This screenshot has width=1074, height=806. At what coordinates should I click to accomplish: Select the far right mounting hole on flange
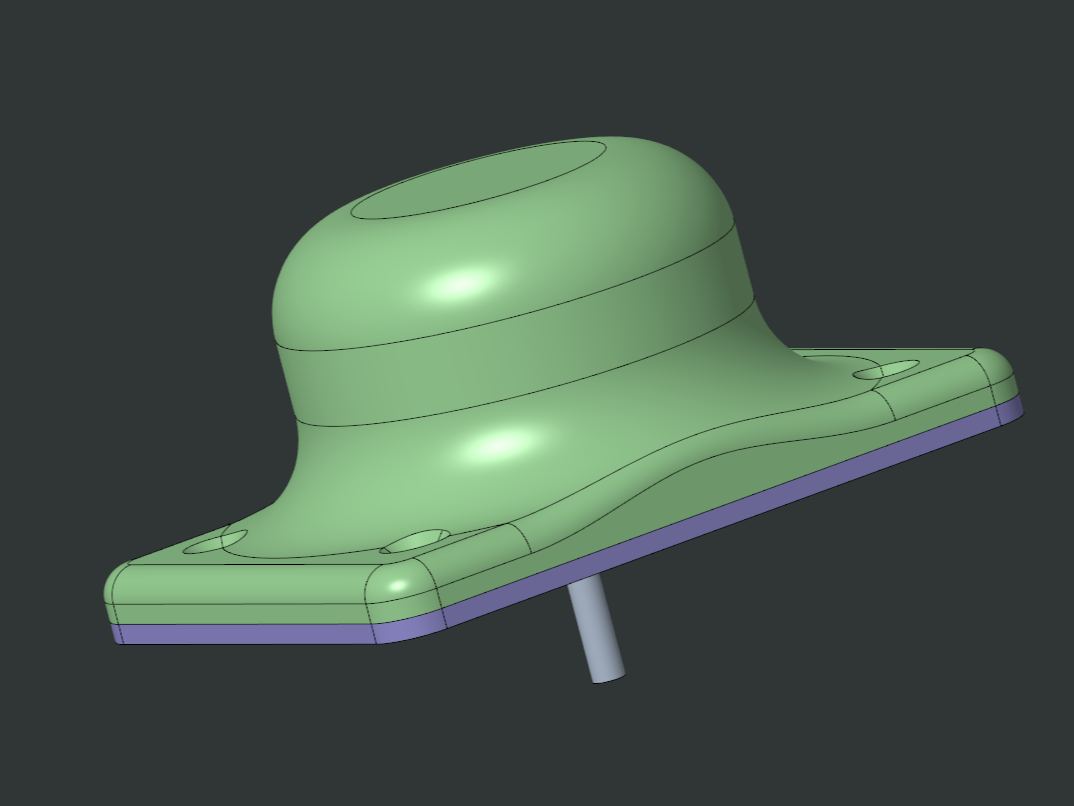click(x=888, y=370)
